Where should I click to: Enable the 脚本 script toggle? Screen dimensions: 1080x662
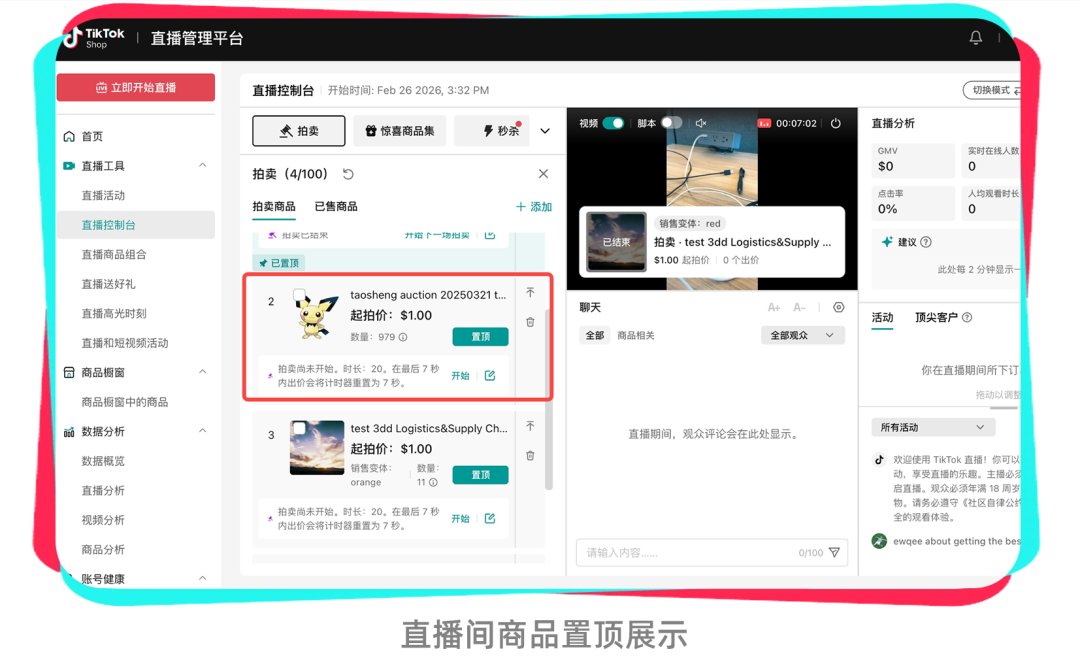(x=671, y=123)
